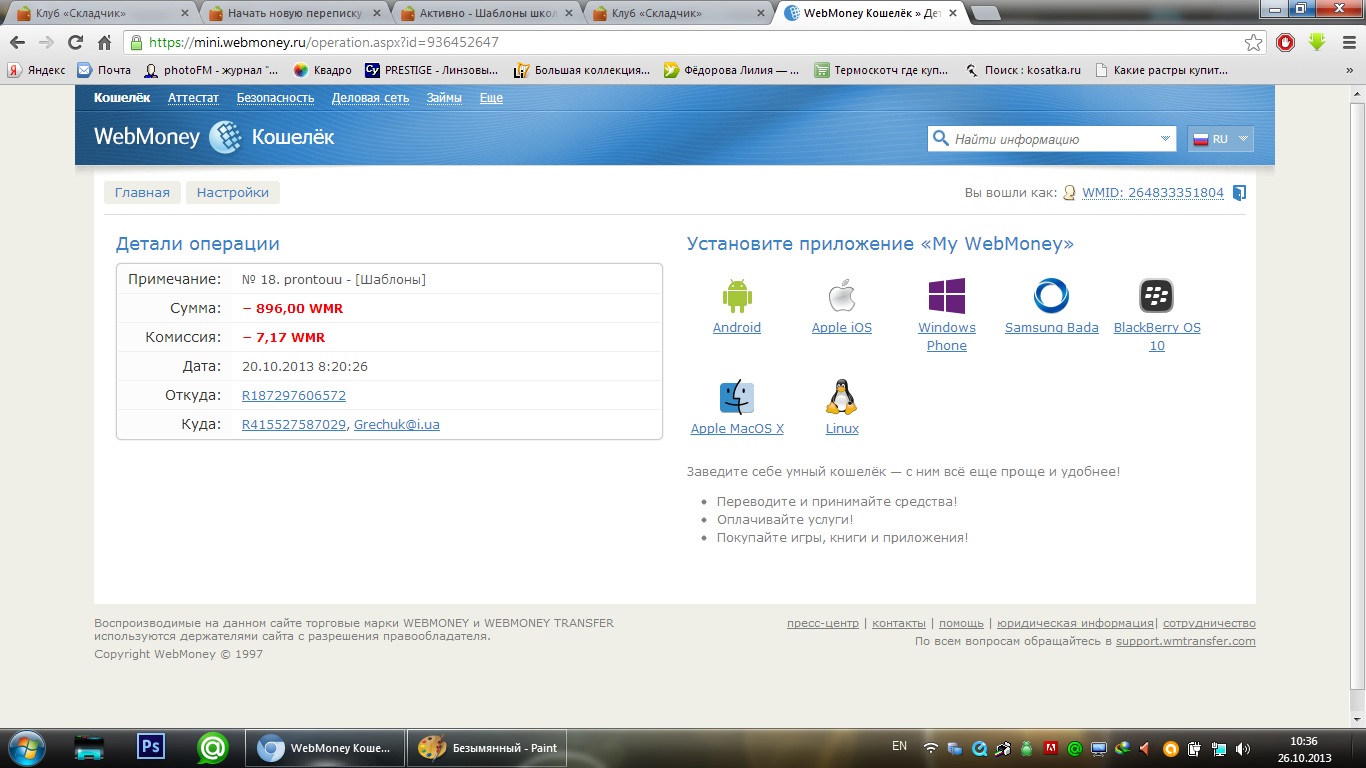
Task: Go back with the browser back arrow
Action: click(18, 43)
